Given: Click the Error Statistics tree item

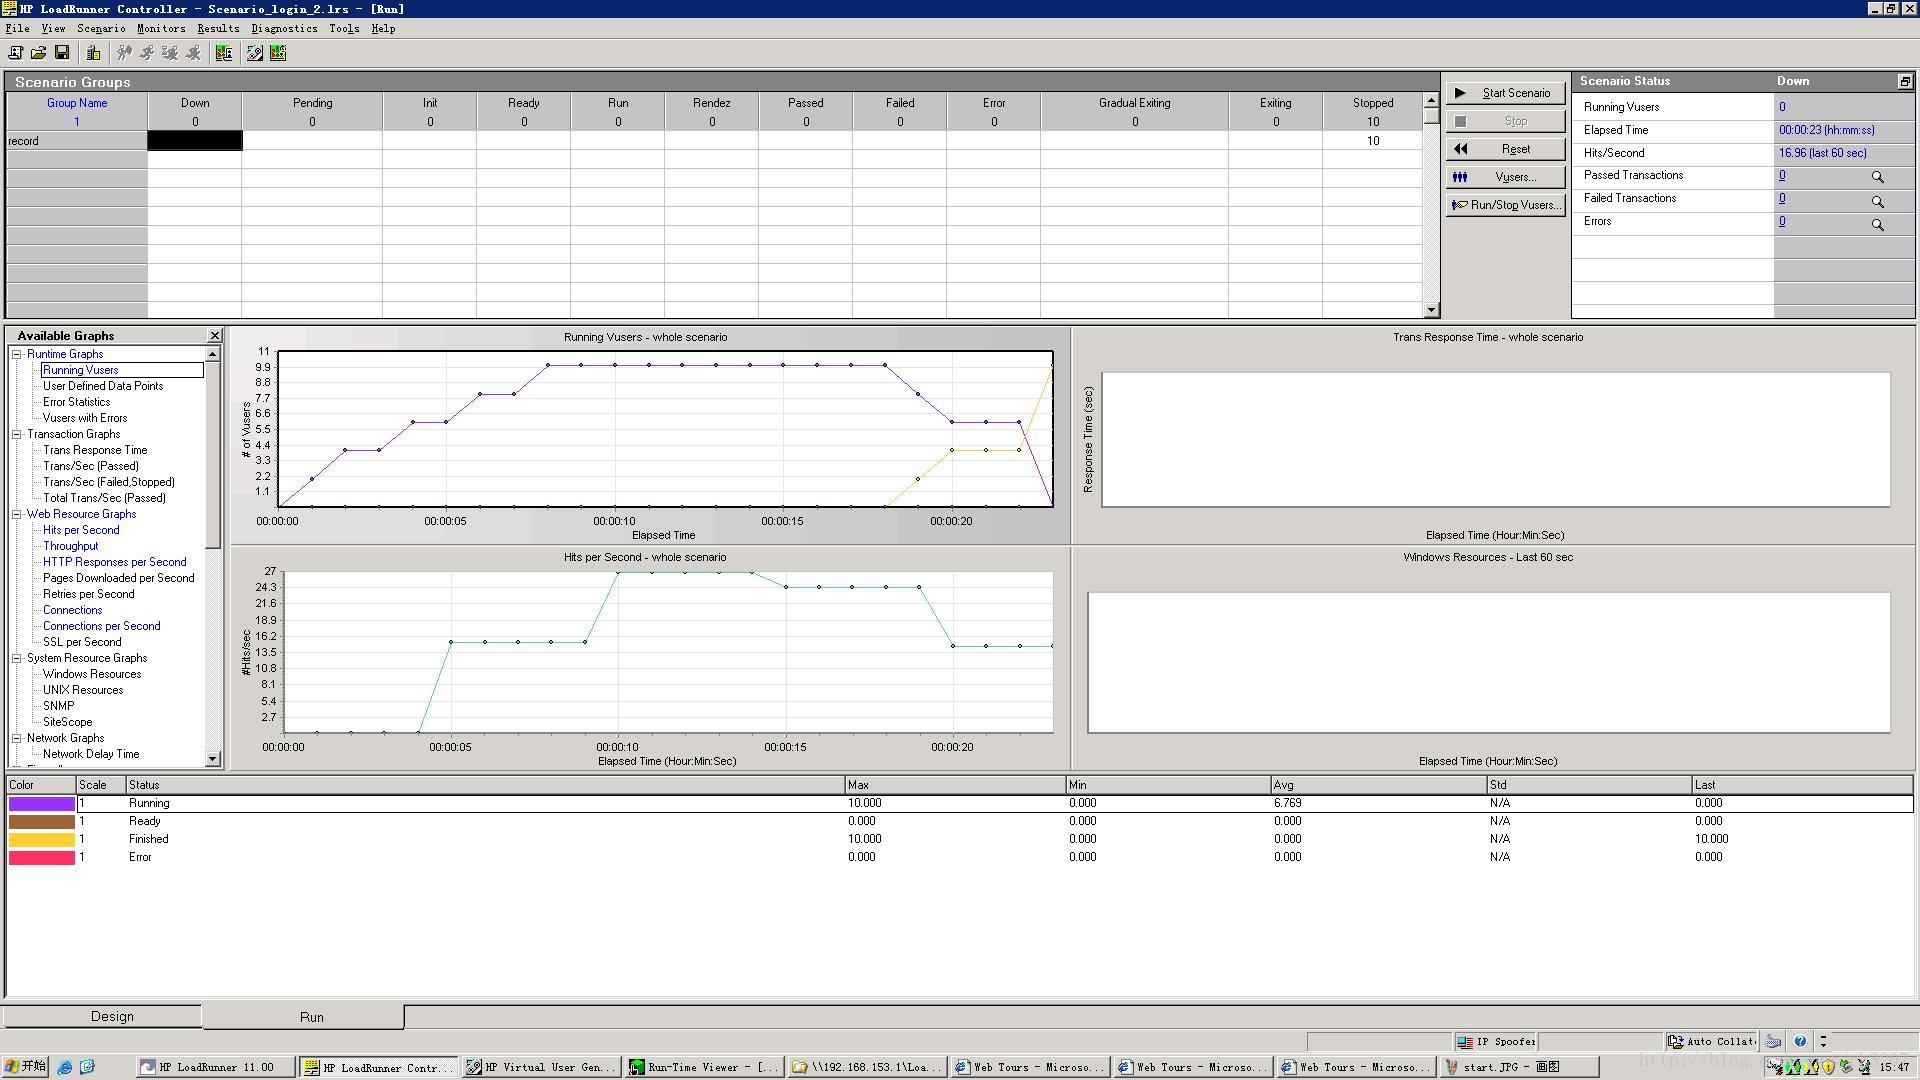Looking at the screenshot, I should click(x=77, y=402).
